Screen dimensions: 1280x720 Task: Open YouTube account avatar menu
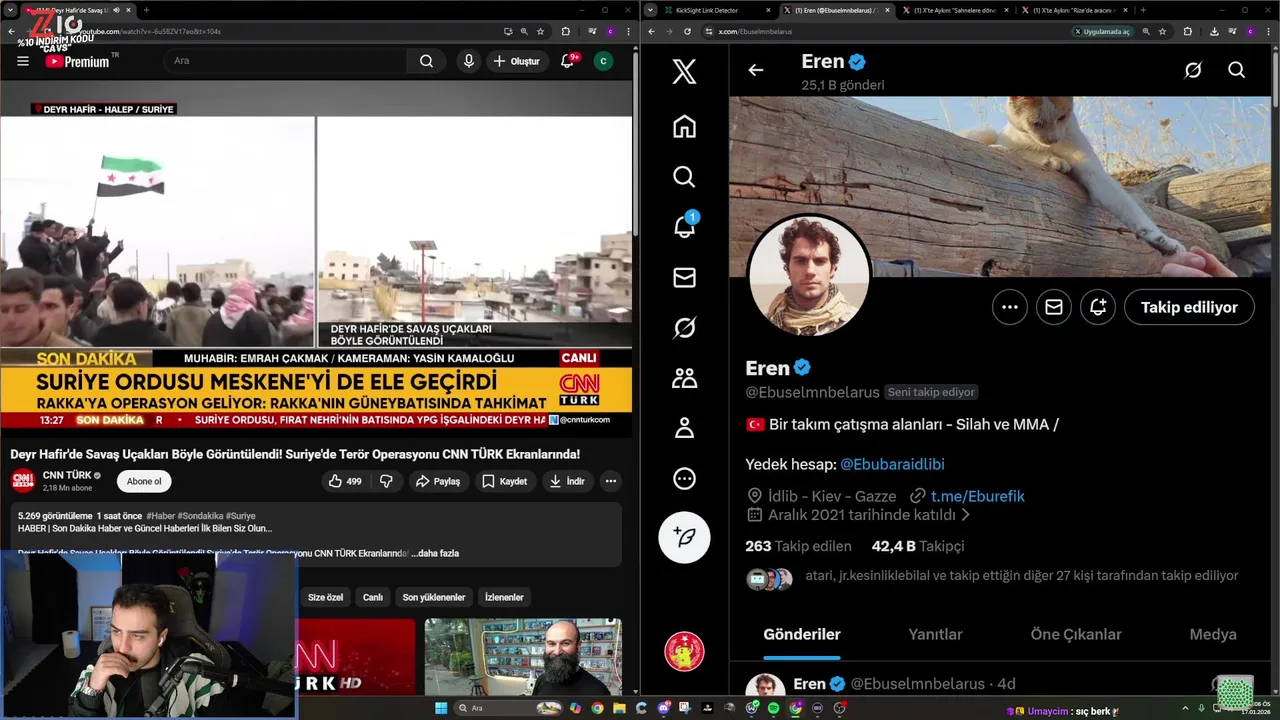point(603,61)
